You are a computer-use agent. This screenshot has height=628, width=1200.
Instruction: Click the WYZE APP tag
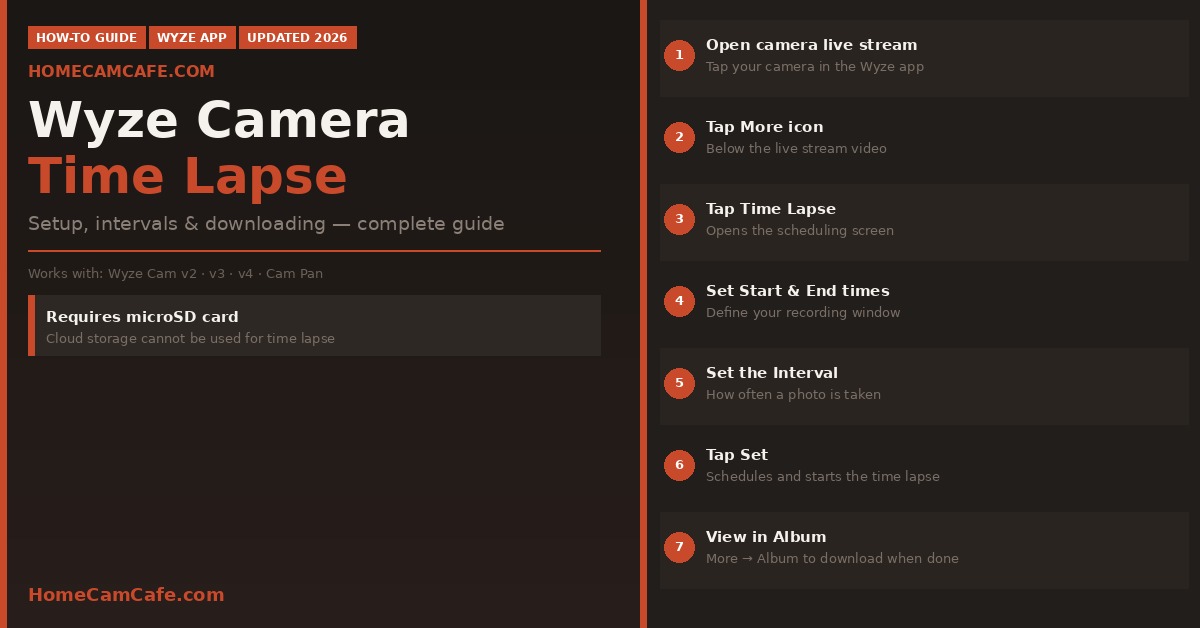[192, 38]
